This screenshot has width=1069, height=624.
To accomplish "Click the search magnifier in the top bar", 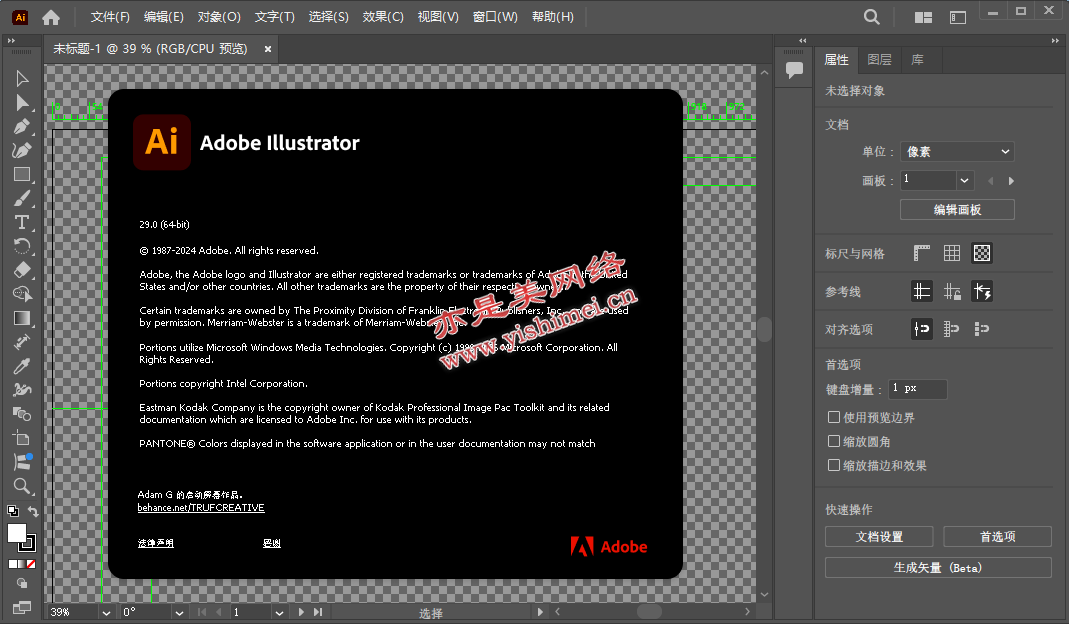I will 871,17.
